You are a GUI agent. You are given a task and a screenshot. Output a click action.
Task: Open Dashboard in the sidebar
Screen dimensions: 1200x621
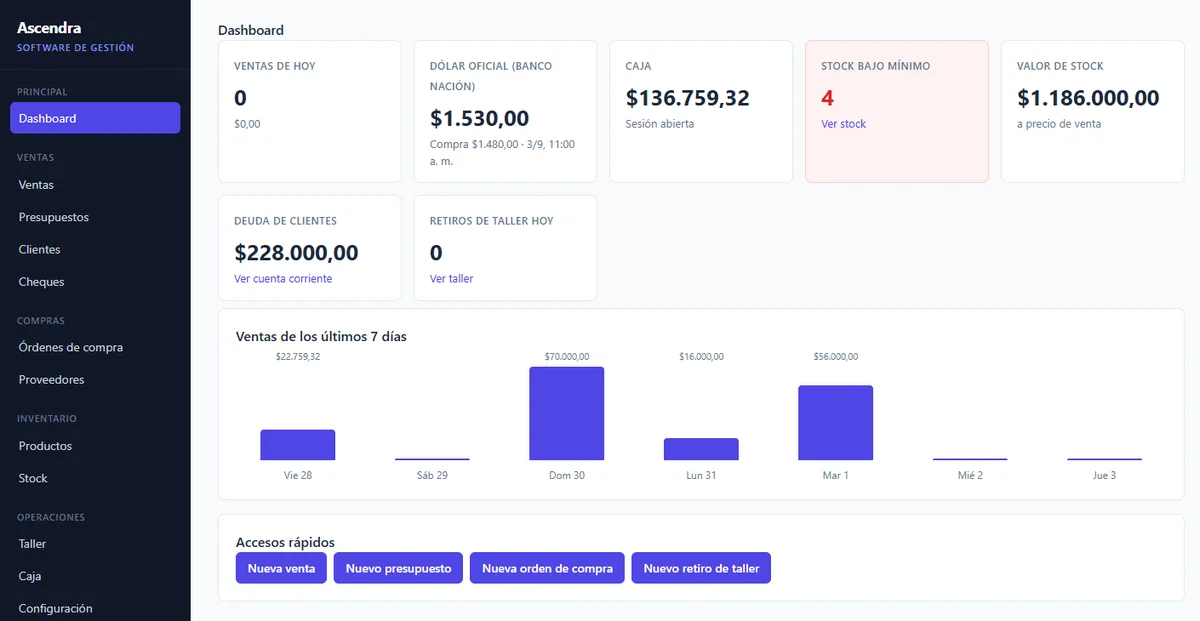point(95,118)
